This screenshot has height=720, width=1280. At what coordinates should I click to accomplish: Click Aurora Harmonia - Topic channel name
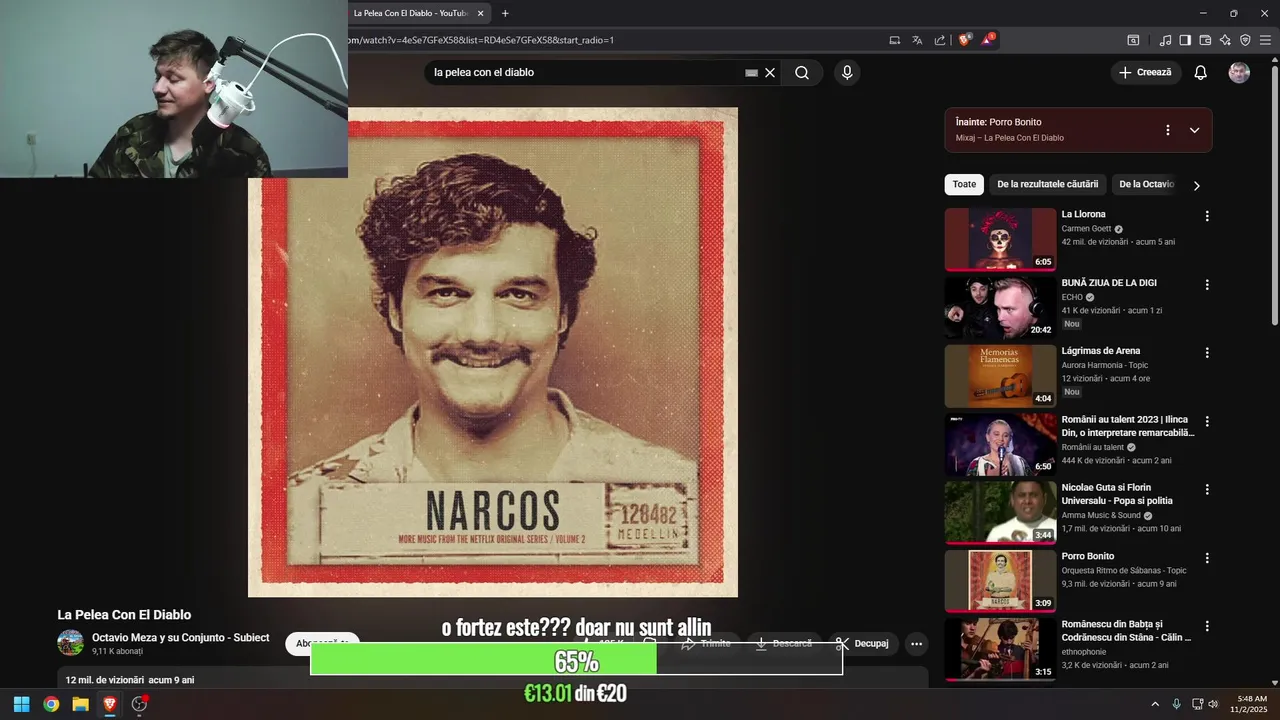[x=1107, y=365]
